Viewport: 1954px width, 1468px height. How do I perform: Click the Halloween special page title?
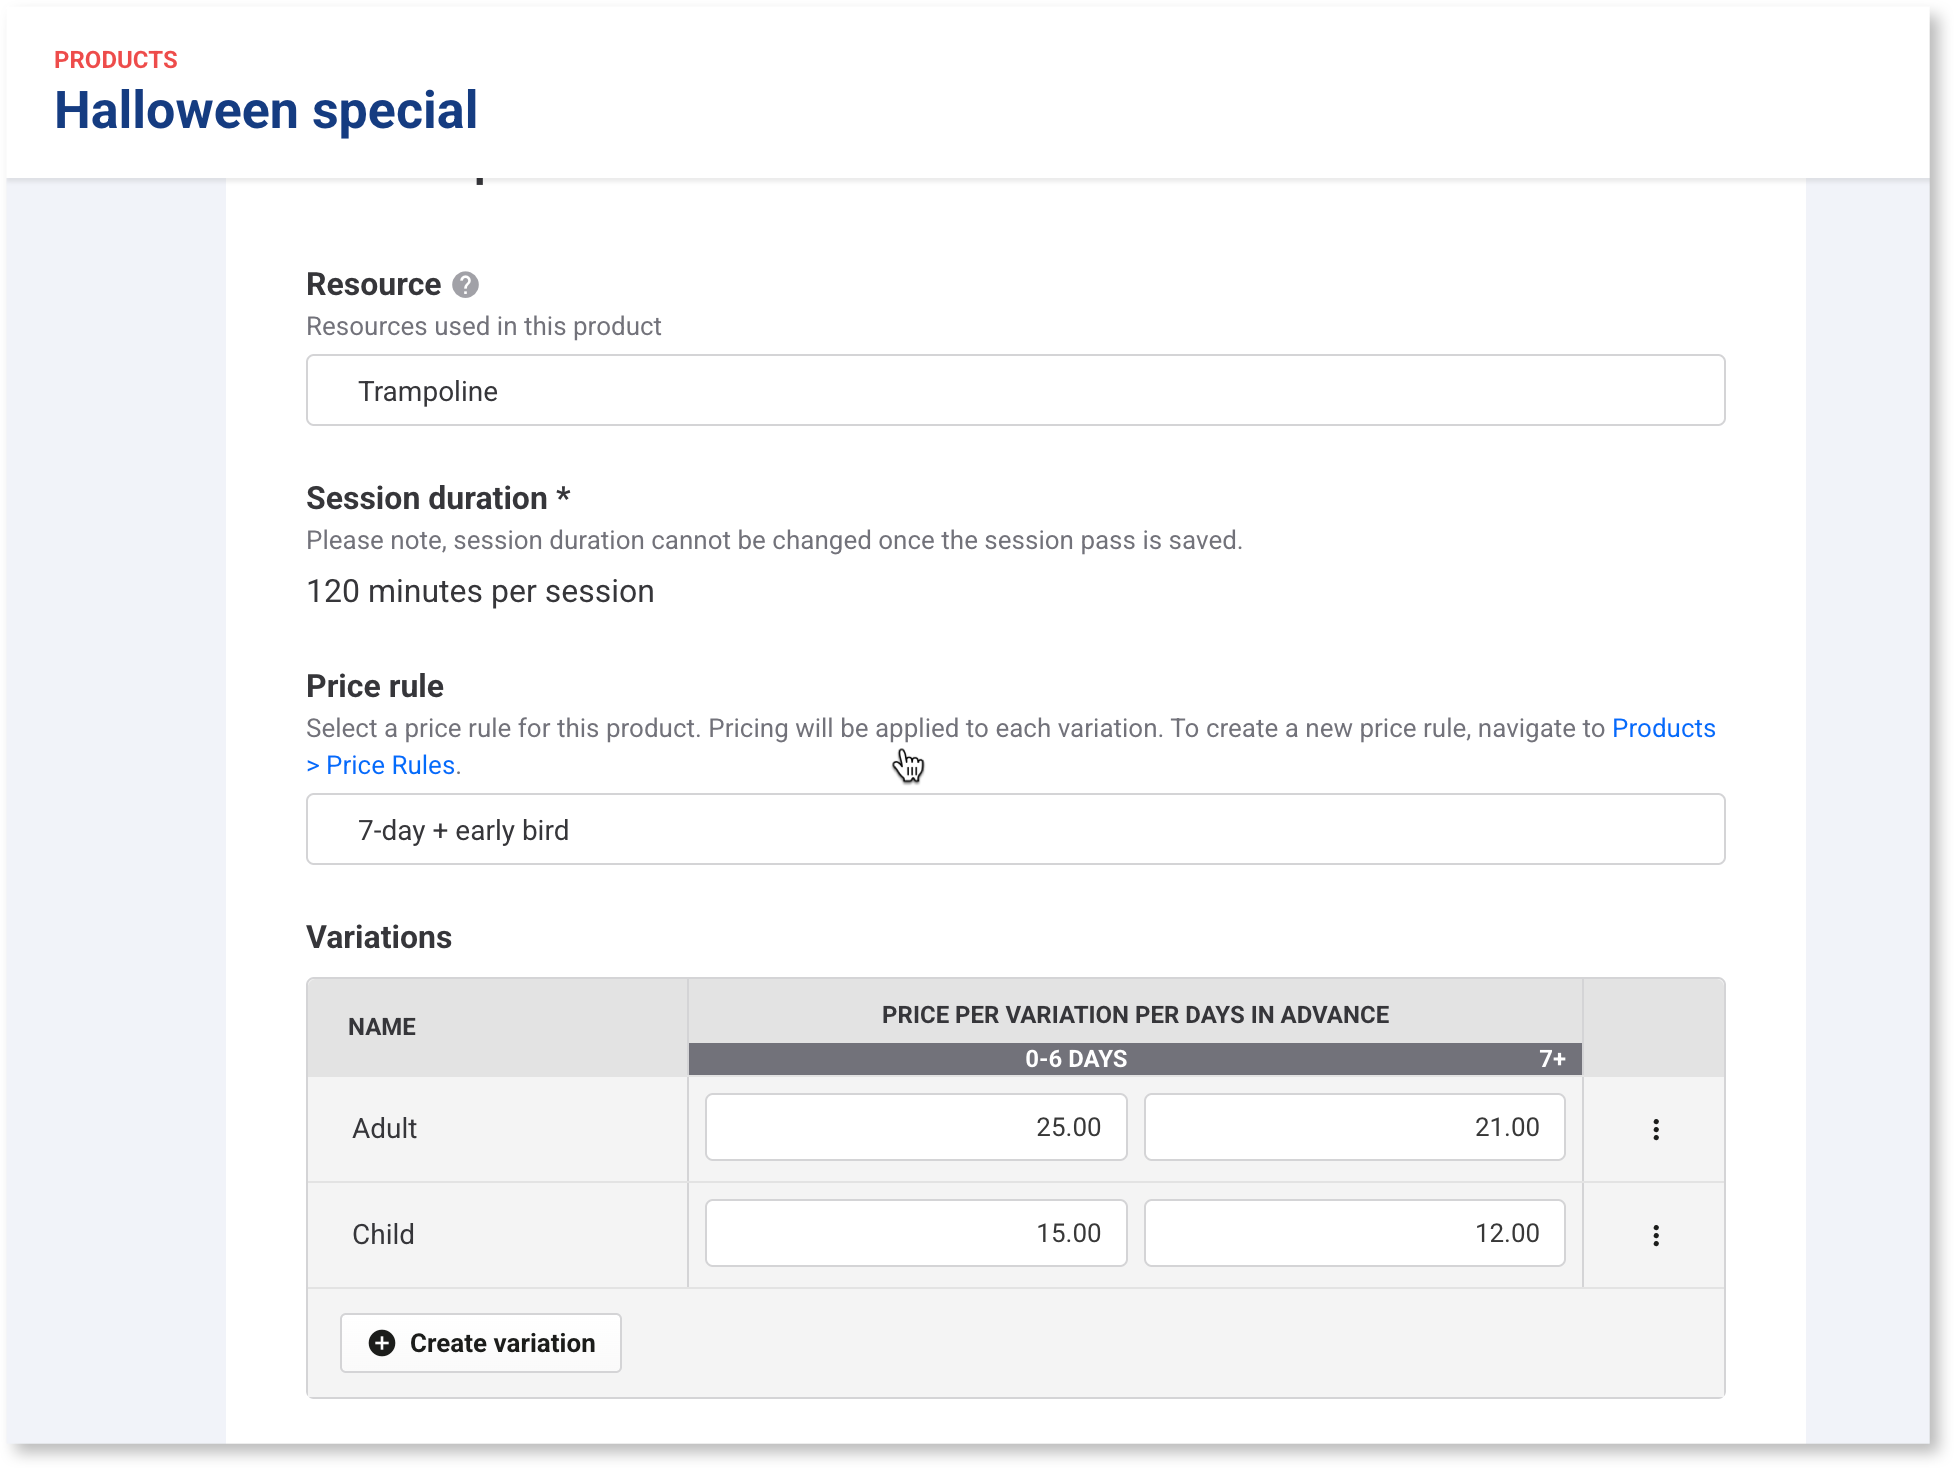(266, 109)
